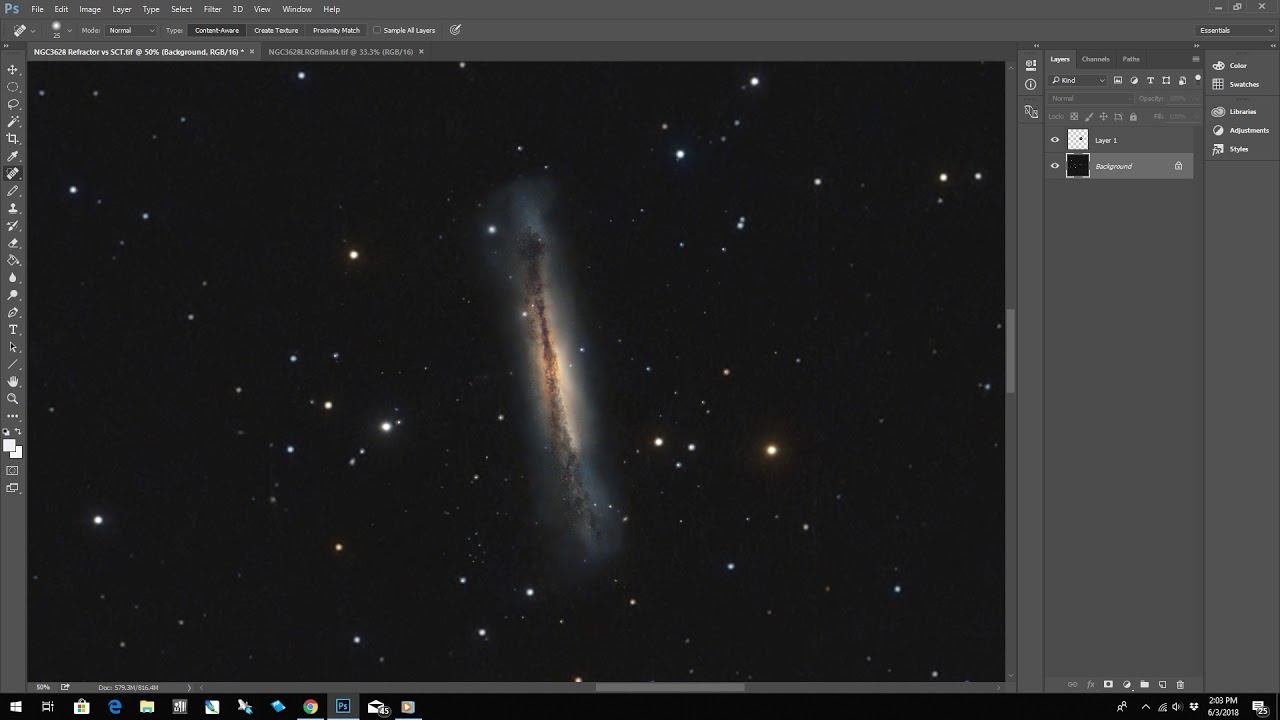Open the Info panel icon
Image resolution: width=1280 pixels, height=720 pixels.
coord(1031,84)
